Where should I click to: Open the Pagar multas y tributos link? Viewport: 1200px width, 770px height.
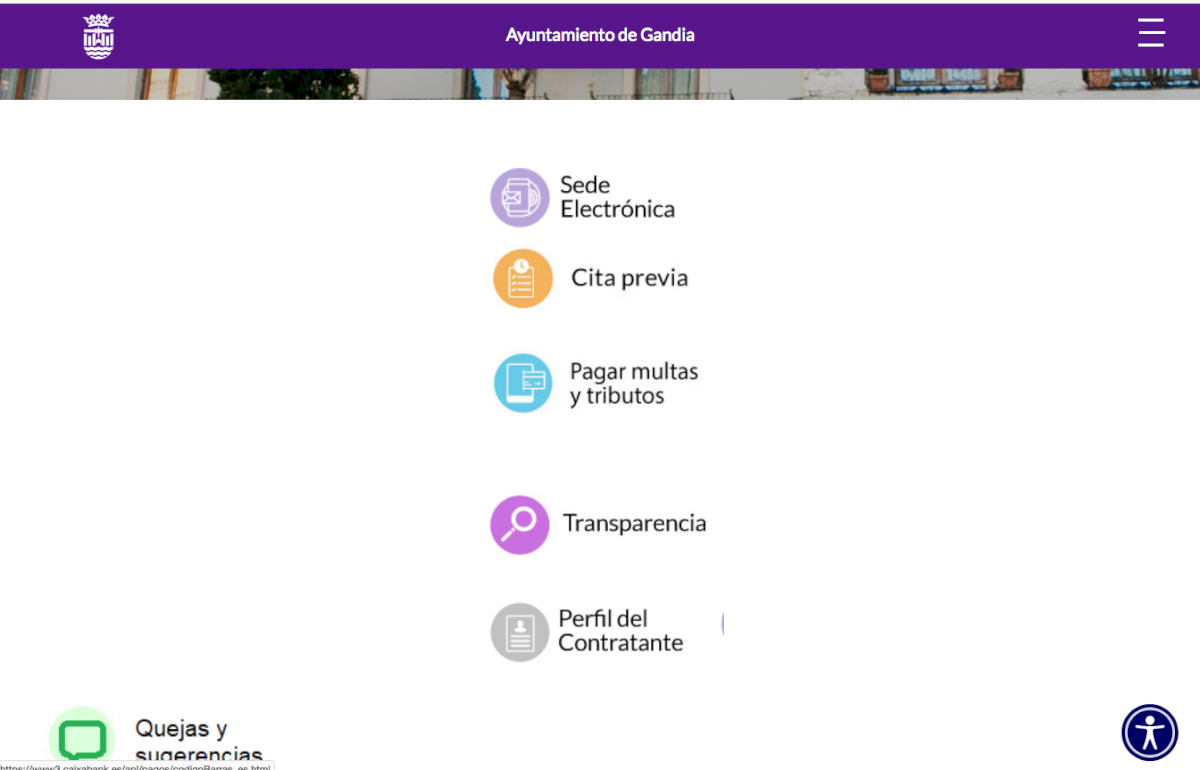[x=633, y=383]
